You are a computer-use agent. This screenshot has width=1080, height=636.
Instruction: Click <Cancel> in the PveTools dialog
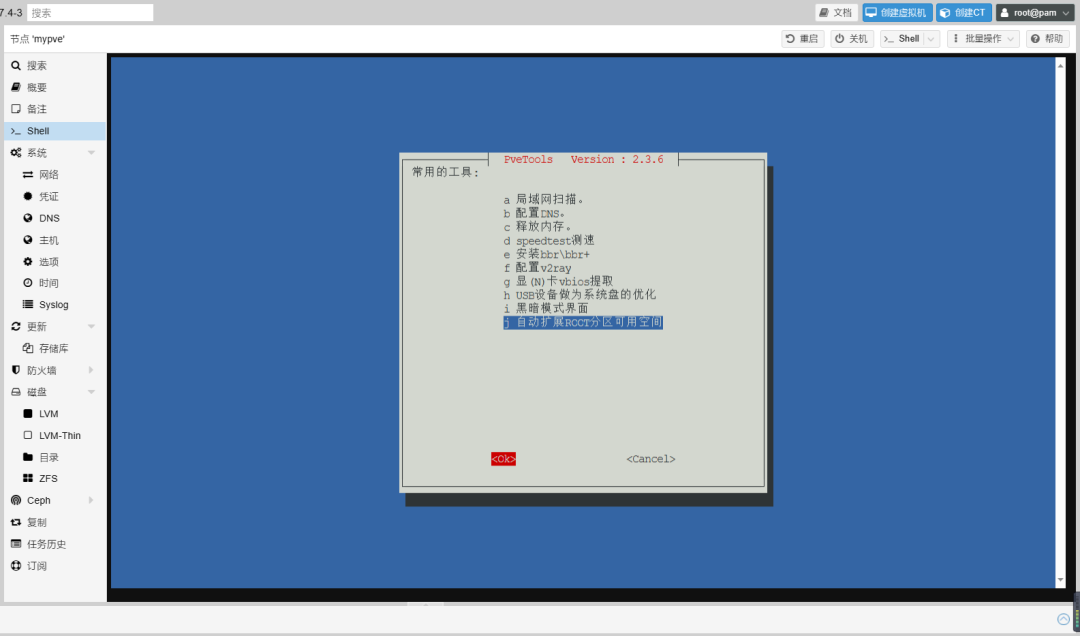[651, 459]
